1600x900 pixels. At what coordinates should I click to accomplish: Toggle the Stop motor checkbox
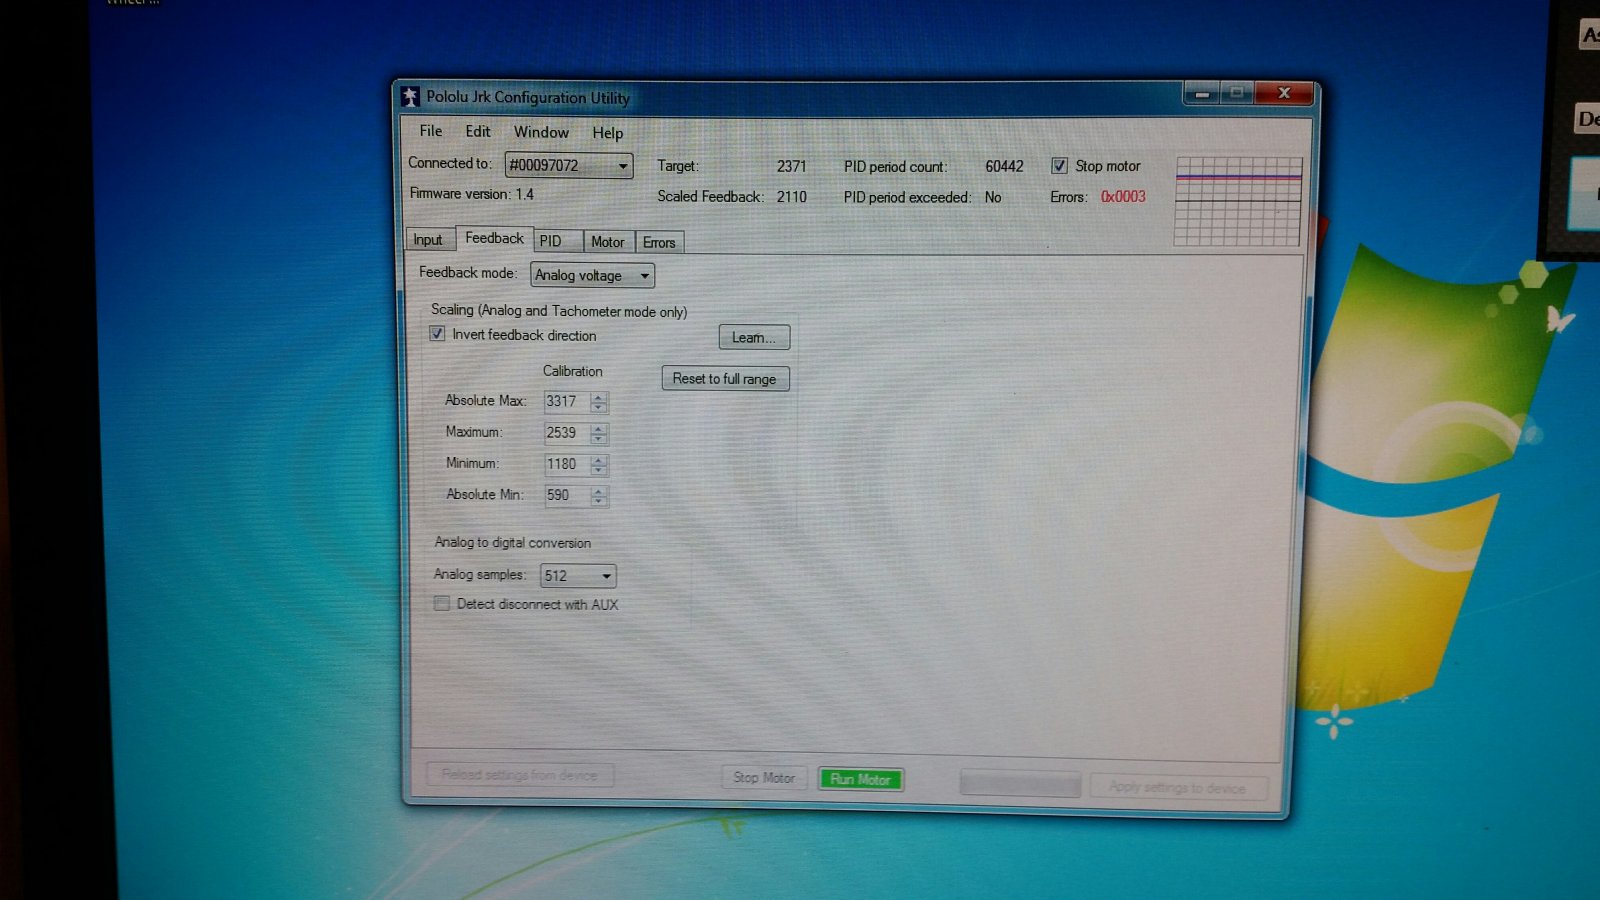tap(1059, 166)
